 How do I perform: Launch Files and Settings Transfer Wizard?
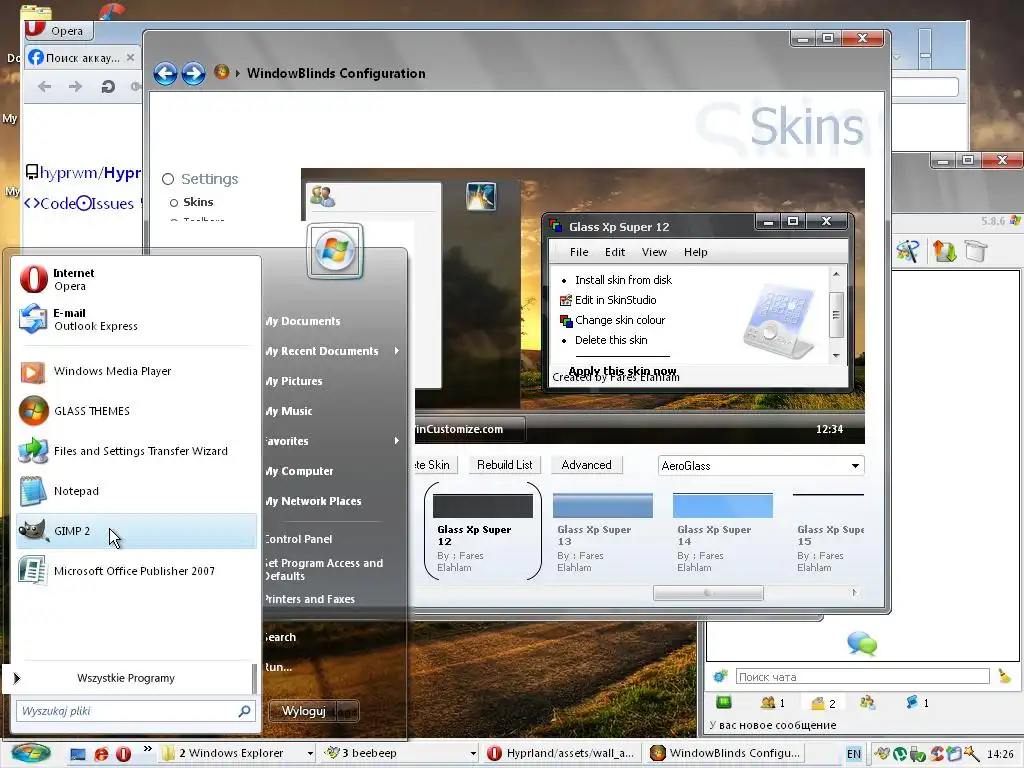pos(137,451)
